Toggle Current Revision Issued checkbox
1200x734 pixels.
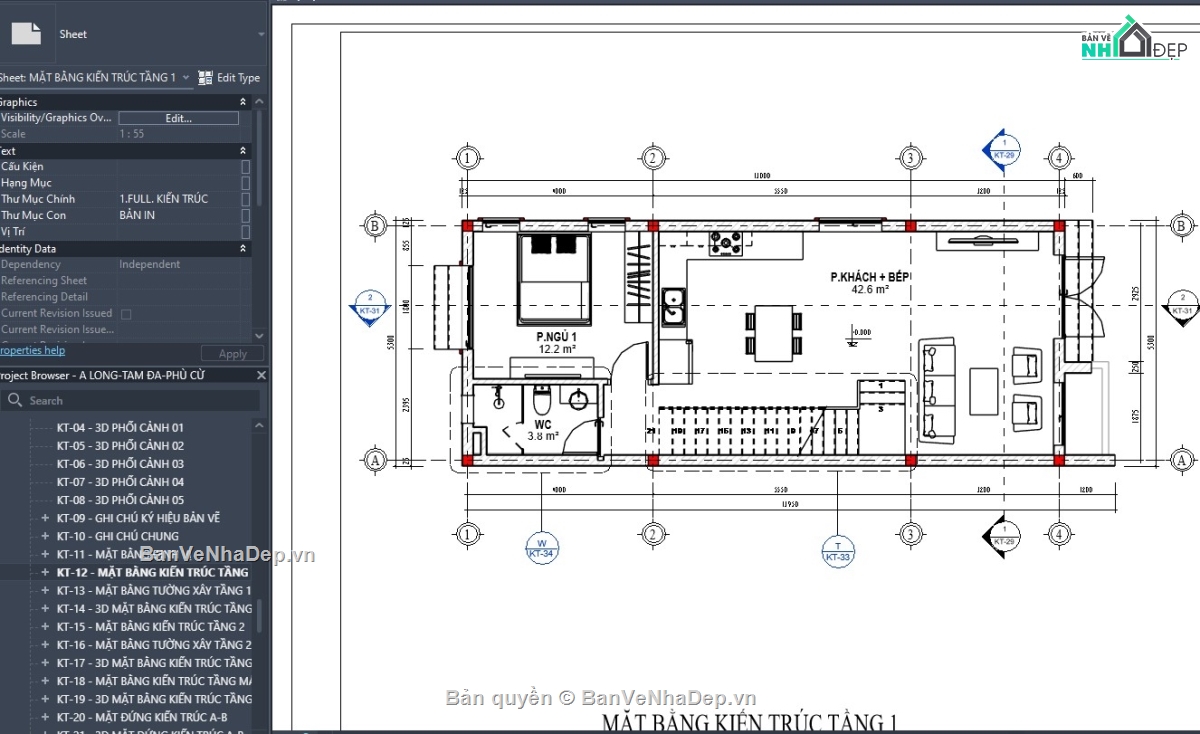coord(126,314)
